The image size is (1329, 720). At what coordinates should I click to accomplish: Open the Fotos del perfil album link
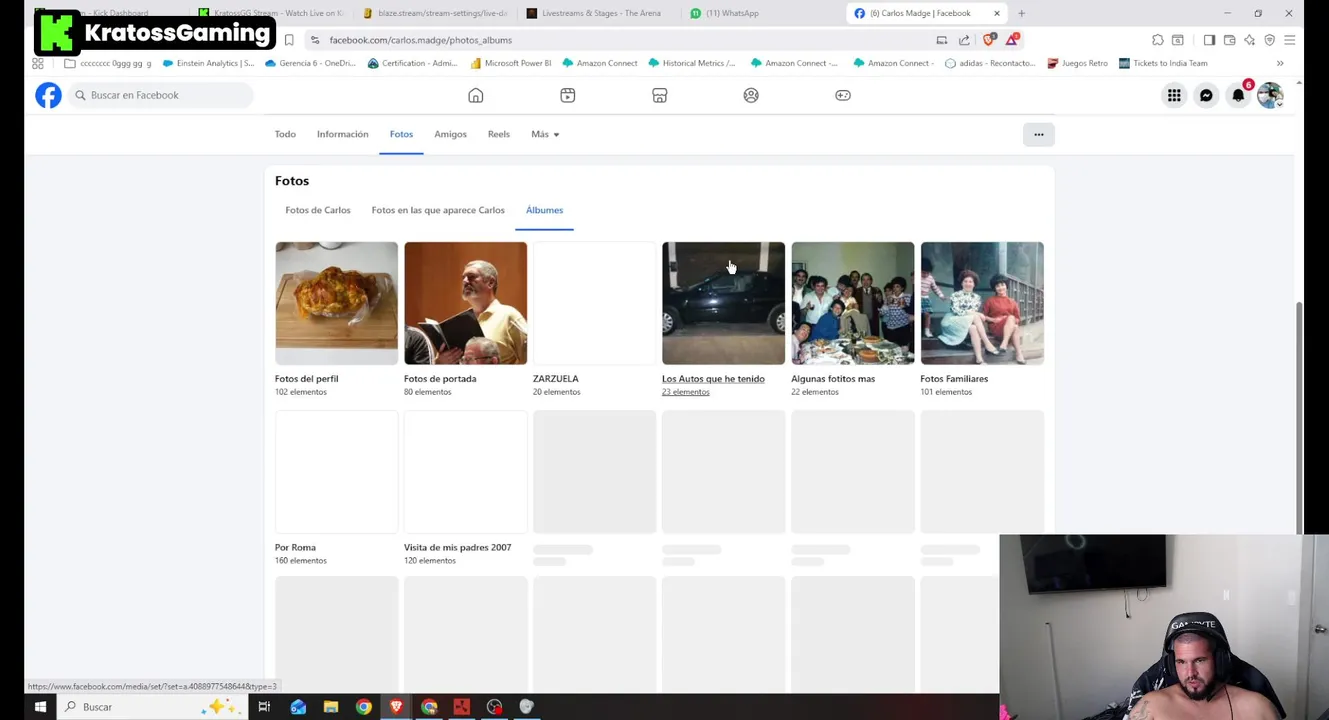tap(307, 379)
